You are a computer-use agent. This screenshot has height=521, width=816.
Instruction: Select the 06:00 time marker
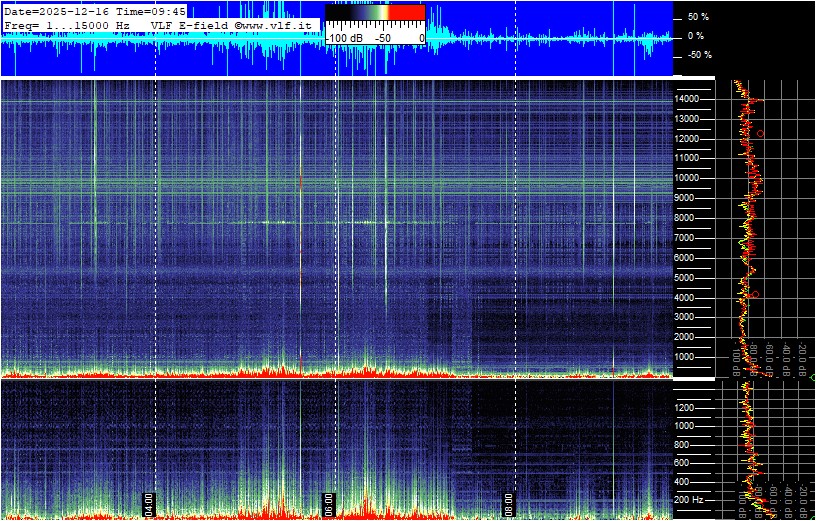328,502
